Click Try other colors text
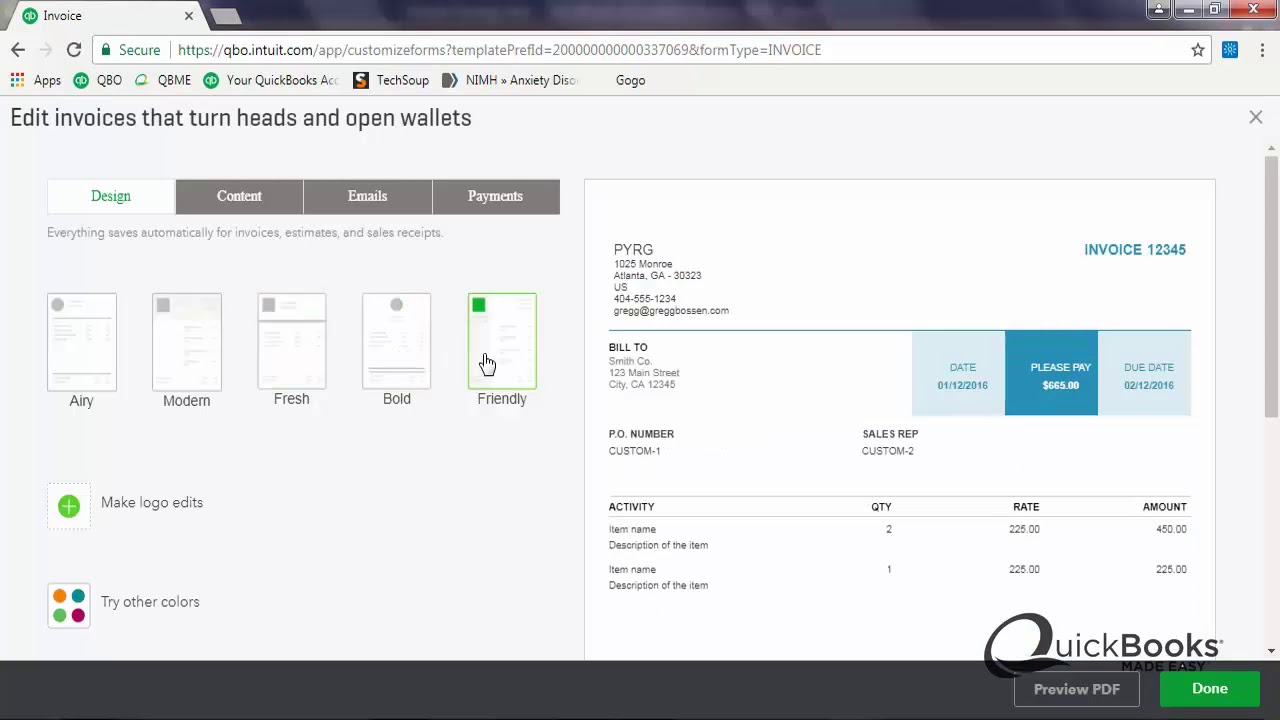1280x720 pixels. click(x=150, y=602)
